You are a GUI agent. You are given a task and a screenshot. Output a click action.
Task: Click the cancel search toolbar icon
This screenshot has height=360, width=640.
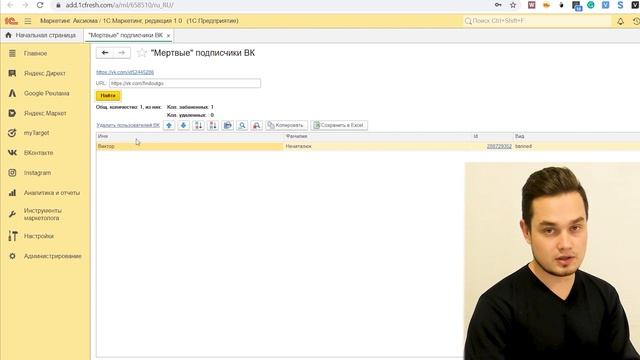[x=257, y=125]
